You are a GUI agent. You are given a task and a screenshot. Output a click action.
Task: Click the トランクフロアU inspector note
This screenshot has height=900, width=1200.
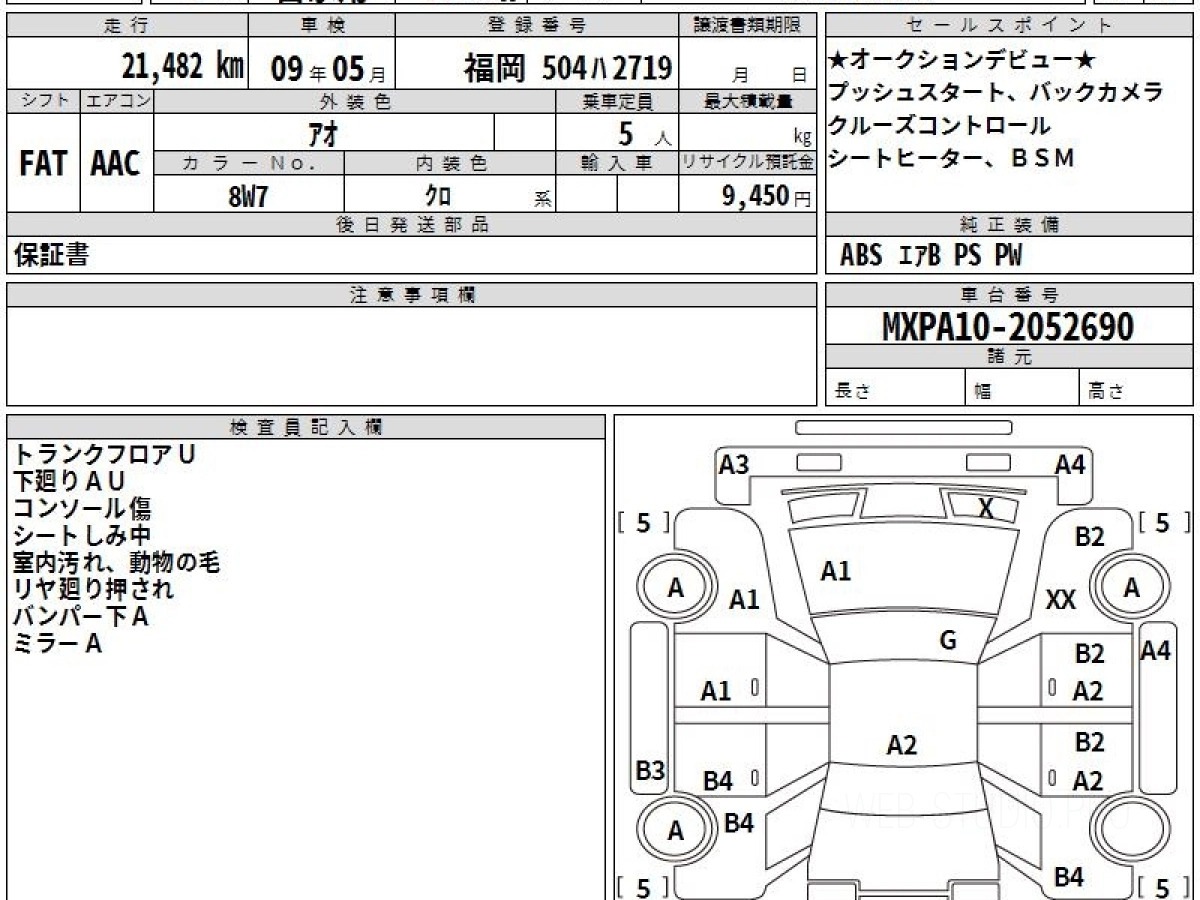pos(104,455)
